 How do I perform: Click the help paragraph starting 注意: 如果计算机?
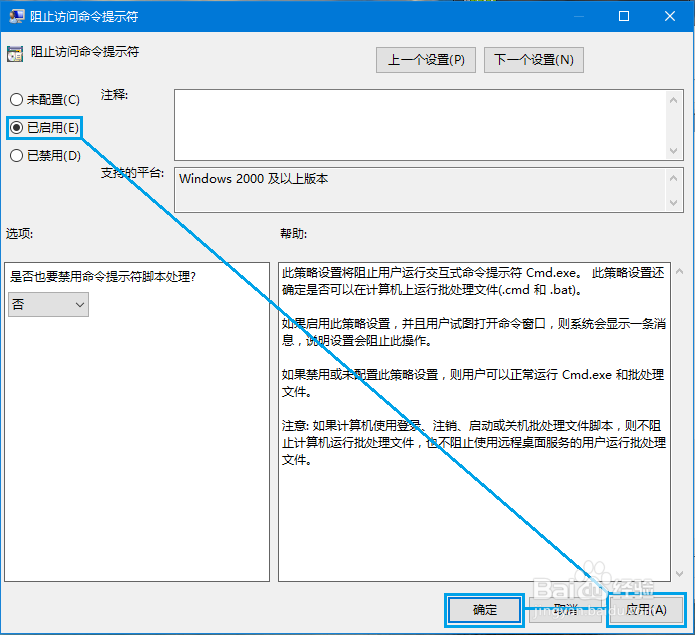click(474, 442)
